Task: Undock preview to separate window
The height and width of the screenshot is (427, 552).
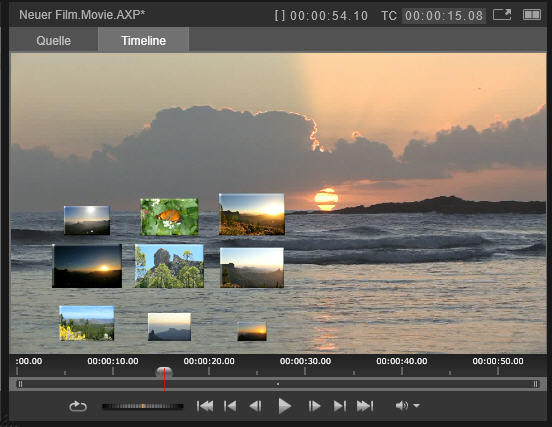Action: (502, 15)
